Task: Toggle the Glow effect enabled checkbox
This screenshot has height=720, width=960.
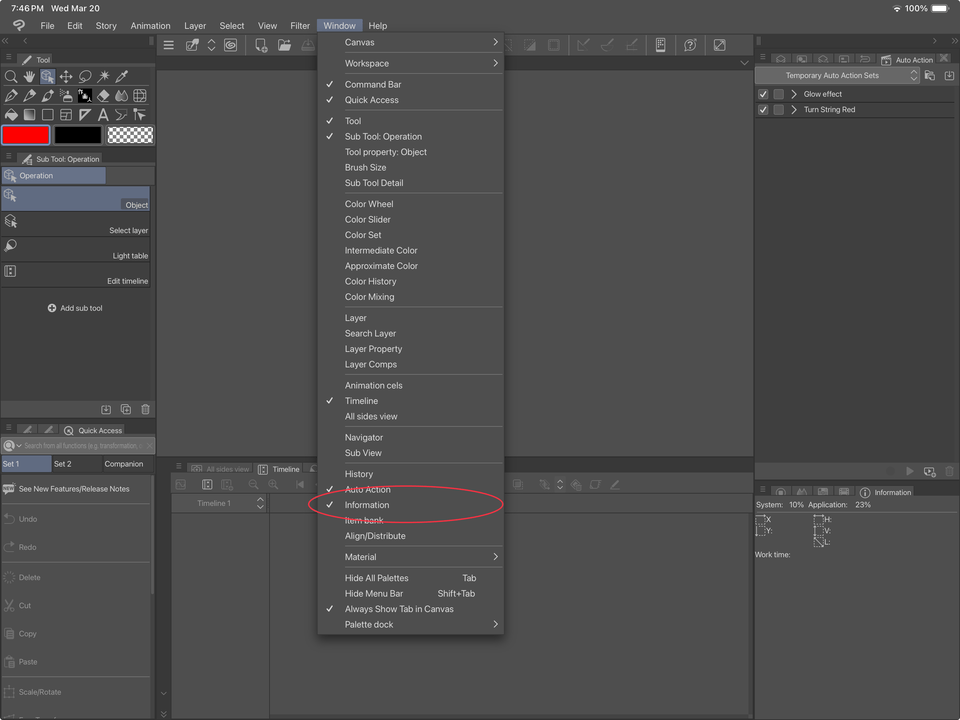Action: tap(763, 94)
